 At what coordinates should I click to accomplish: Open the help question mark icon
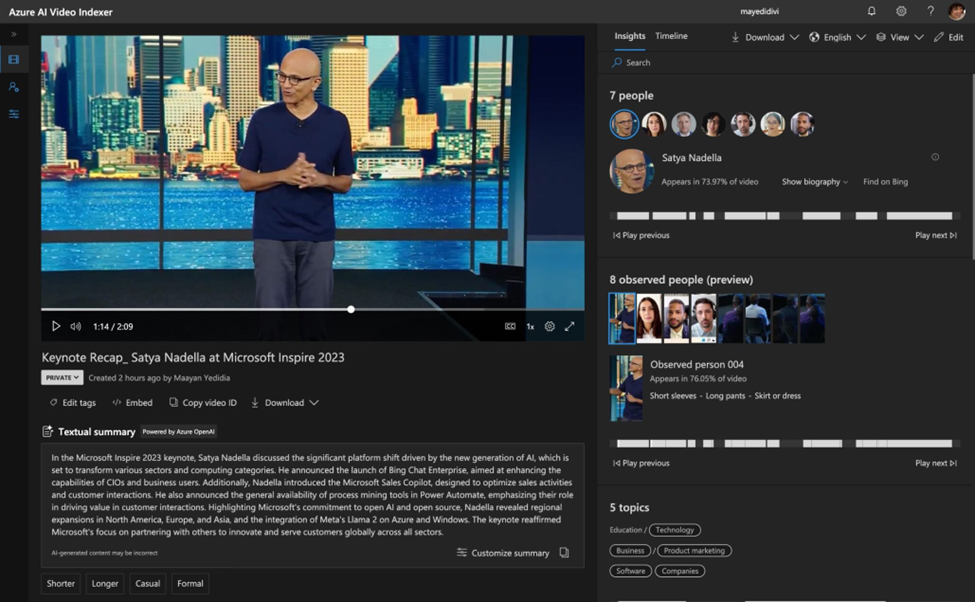pyautogui.click(x=930, y=11)
